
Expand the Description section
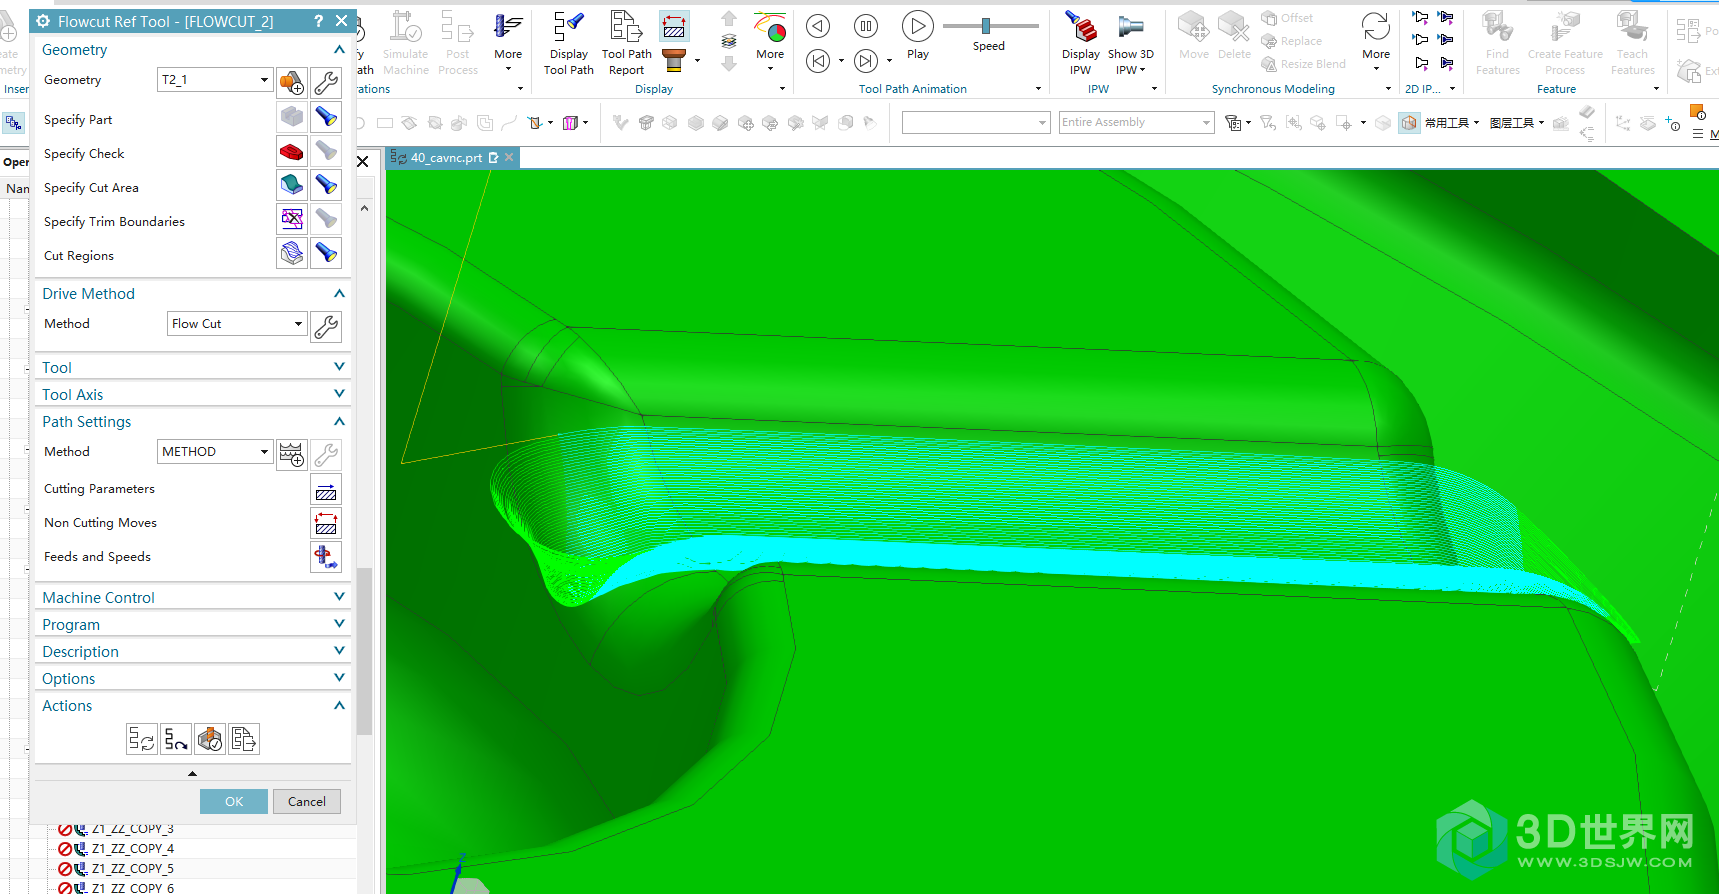point(339,651)
